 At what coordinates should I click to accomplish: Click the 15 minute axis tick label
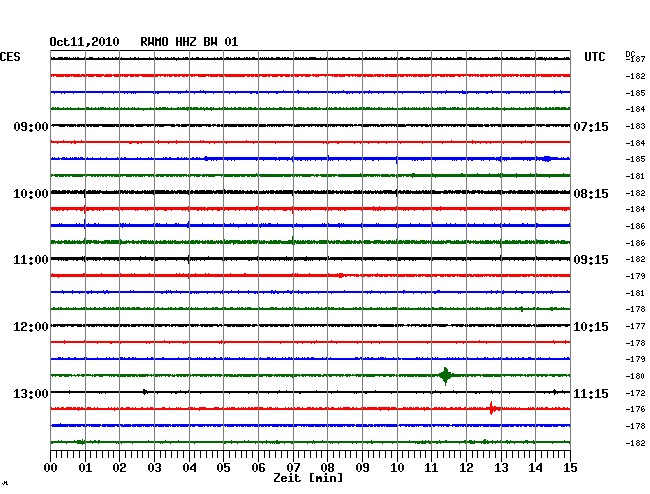coord(570,467)
